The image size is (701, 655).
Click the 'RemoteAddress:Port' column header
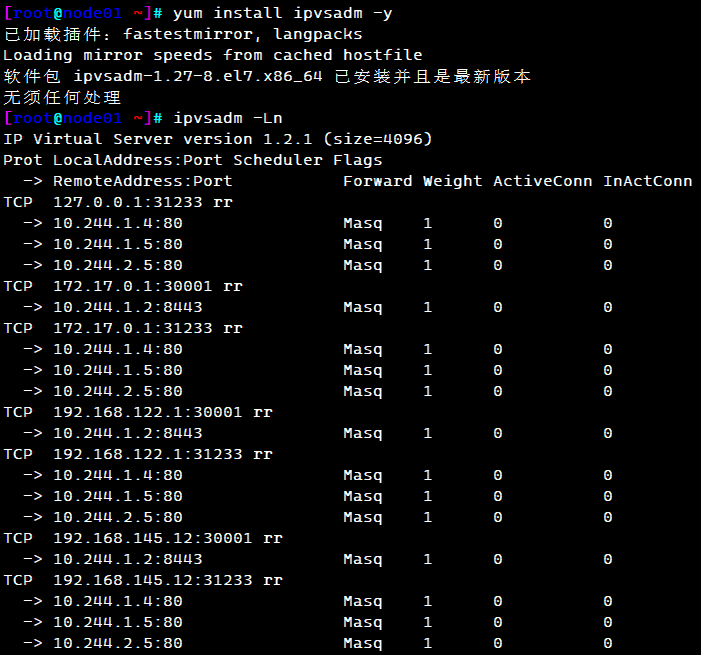tap(143, 181)
